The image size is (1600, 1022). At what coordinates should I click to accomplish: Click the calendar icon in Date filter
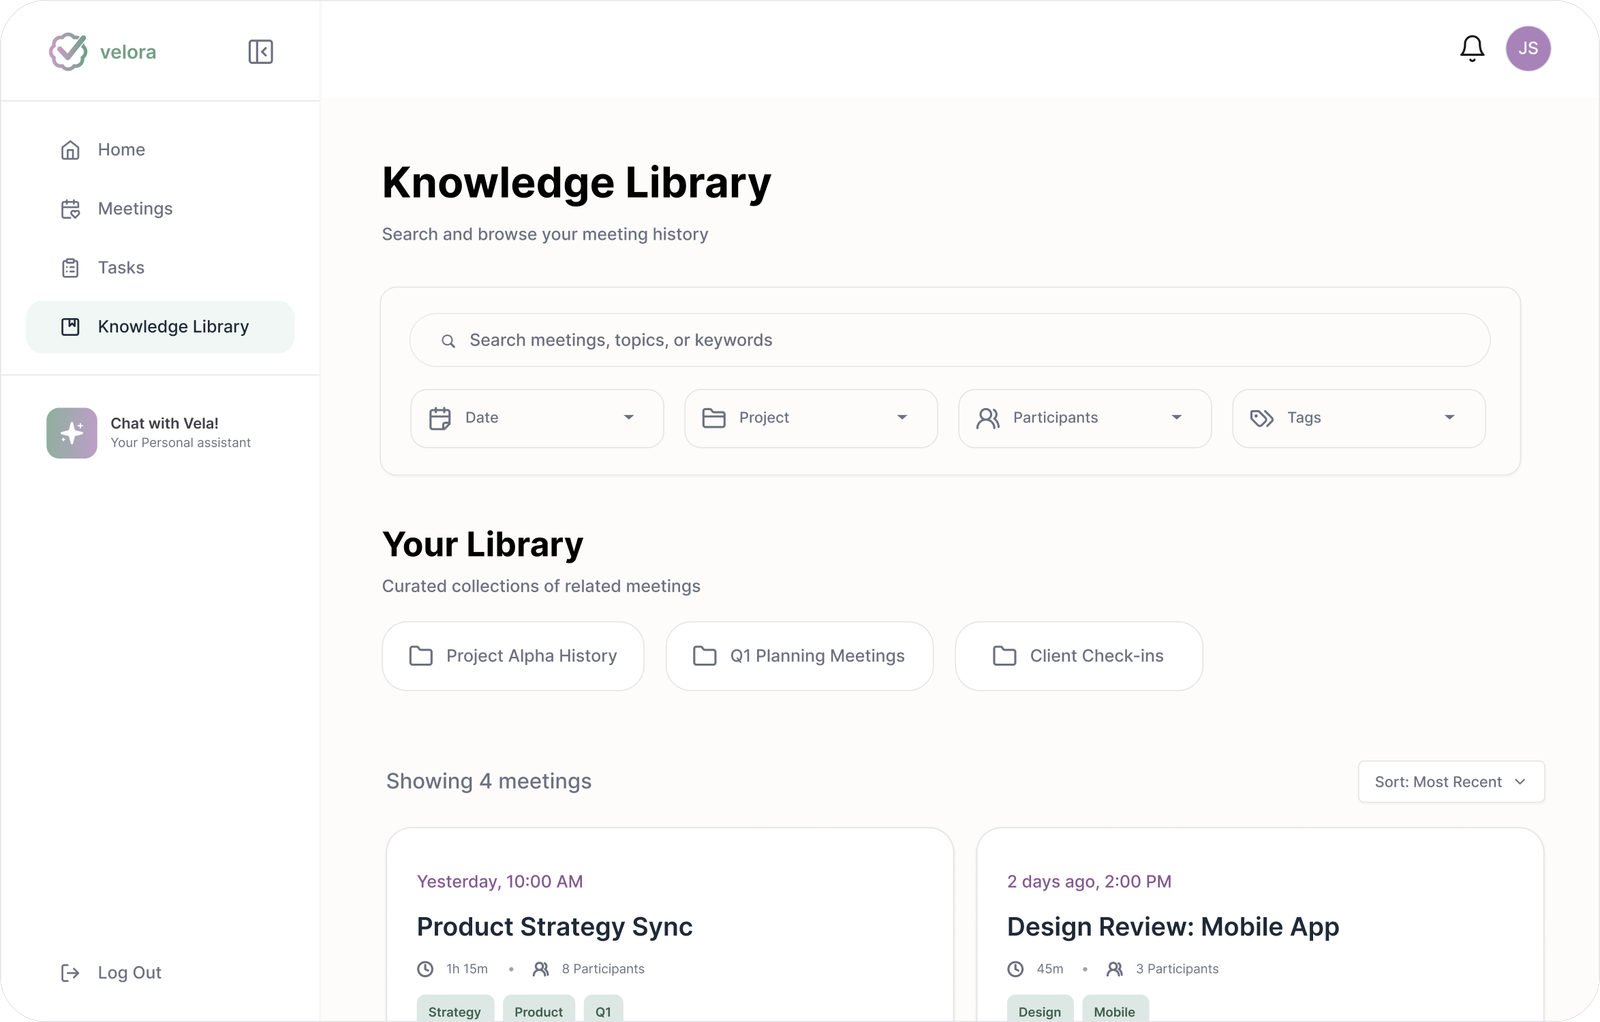[x=440, y=418]
